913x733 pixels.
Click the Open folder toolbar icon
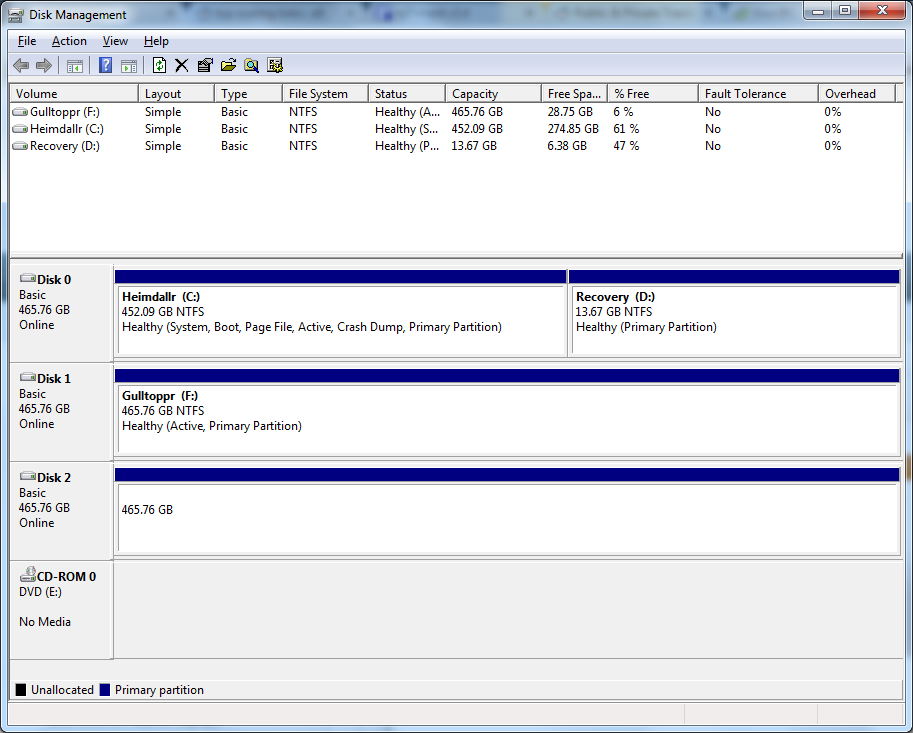coord(228,65)
